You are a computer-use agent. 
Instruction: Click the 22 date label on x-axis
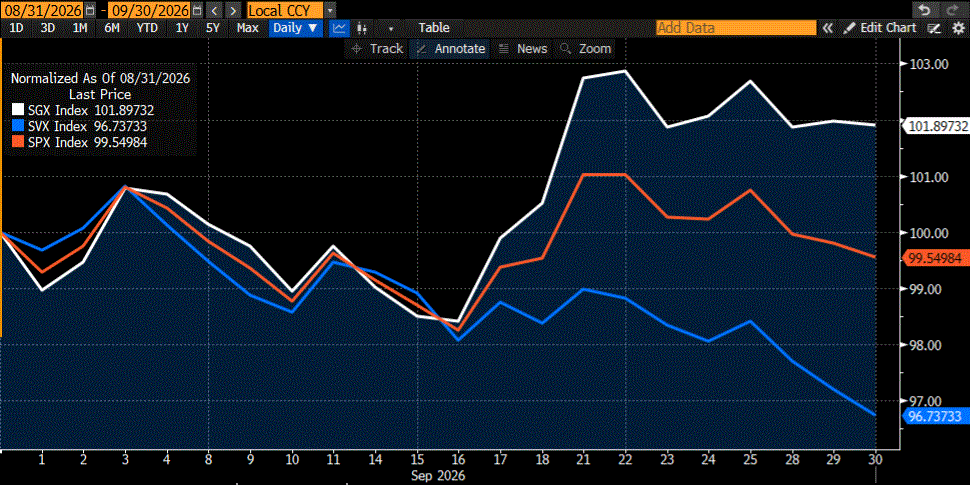point(625,460)
